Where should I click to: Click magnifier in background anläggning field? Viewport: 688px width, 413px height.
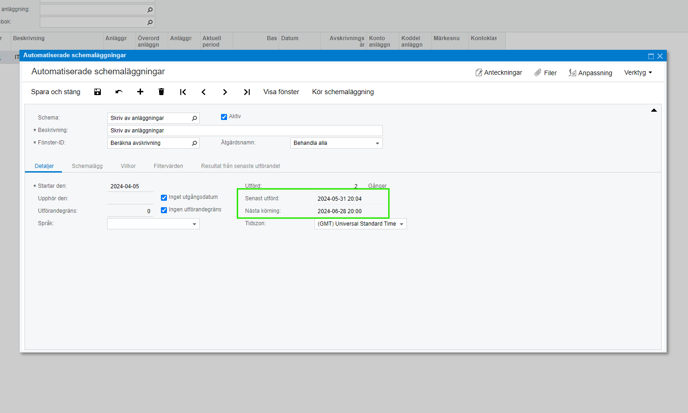pos(150,10)
